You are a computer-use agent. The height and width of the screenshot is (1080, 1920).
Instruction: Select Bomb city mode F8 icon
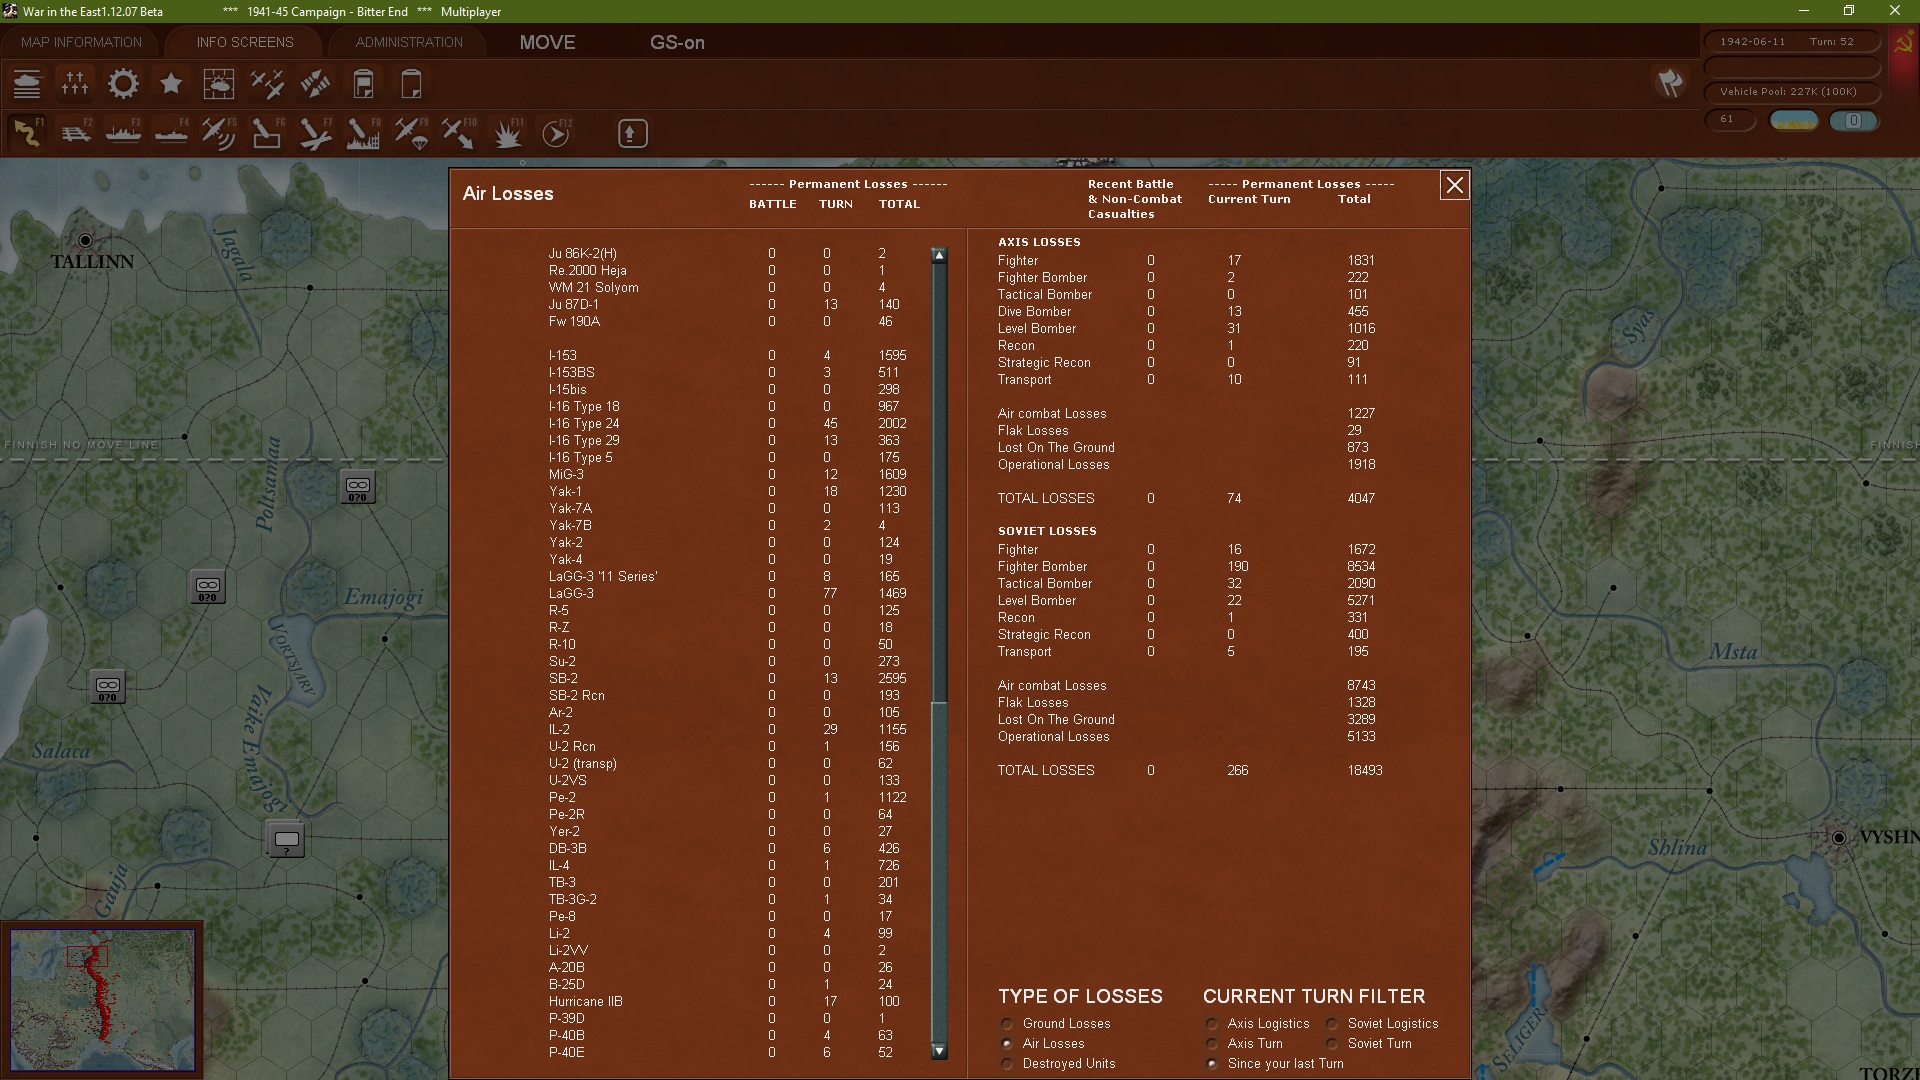click(x=363, y=133)
